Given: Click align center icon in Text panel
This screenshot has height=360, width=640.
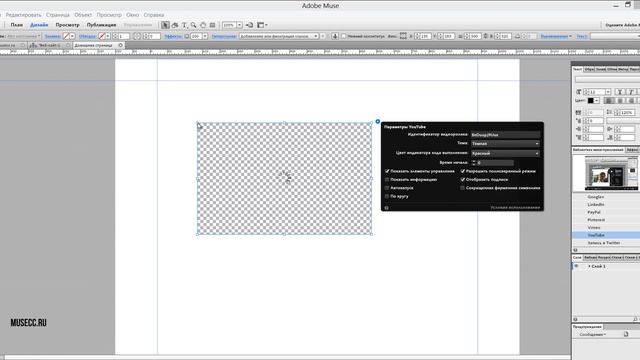Looking at the screenshot, I should tap(620, 100).
